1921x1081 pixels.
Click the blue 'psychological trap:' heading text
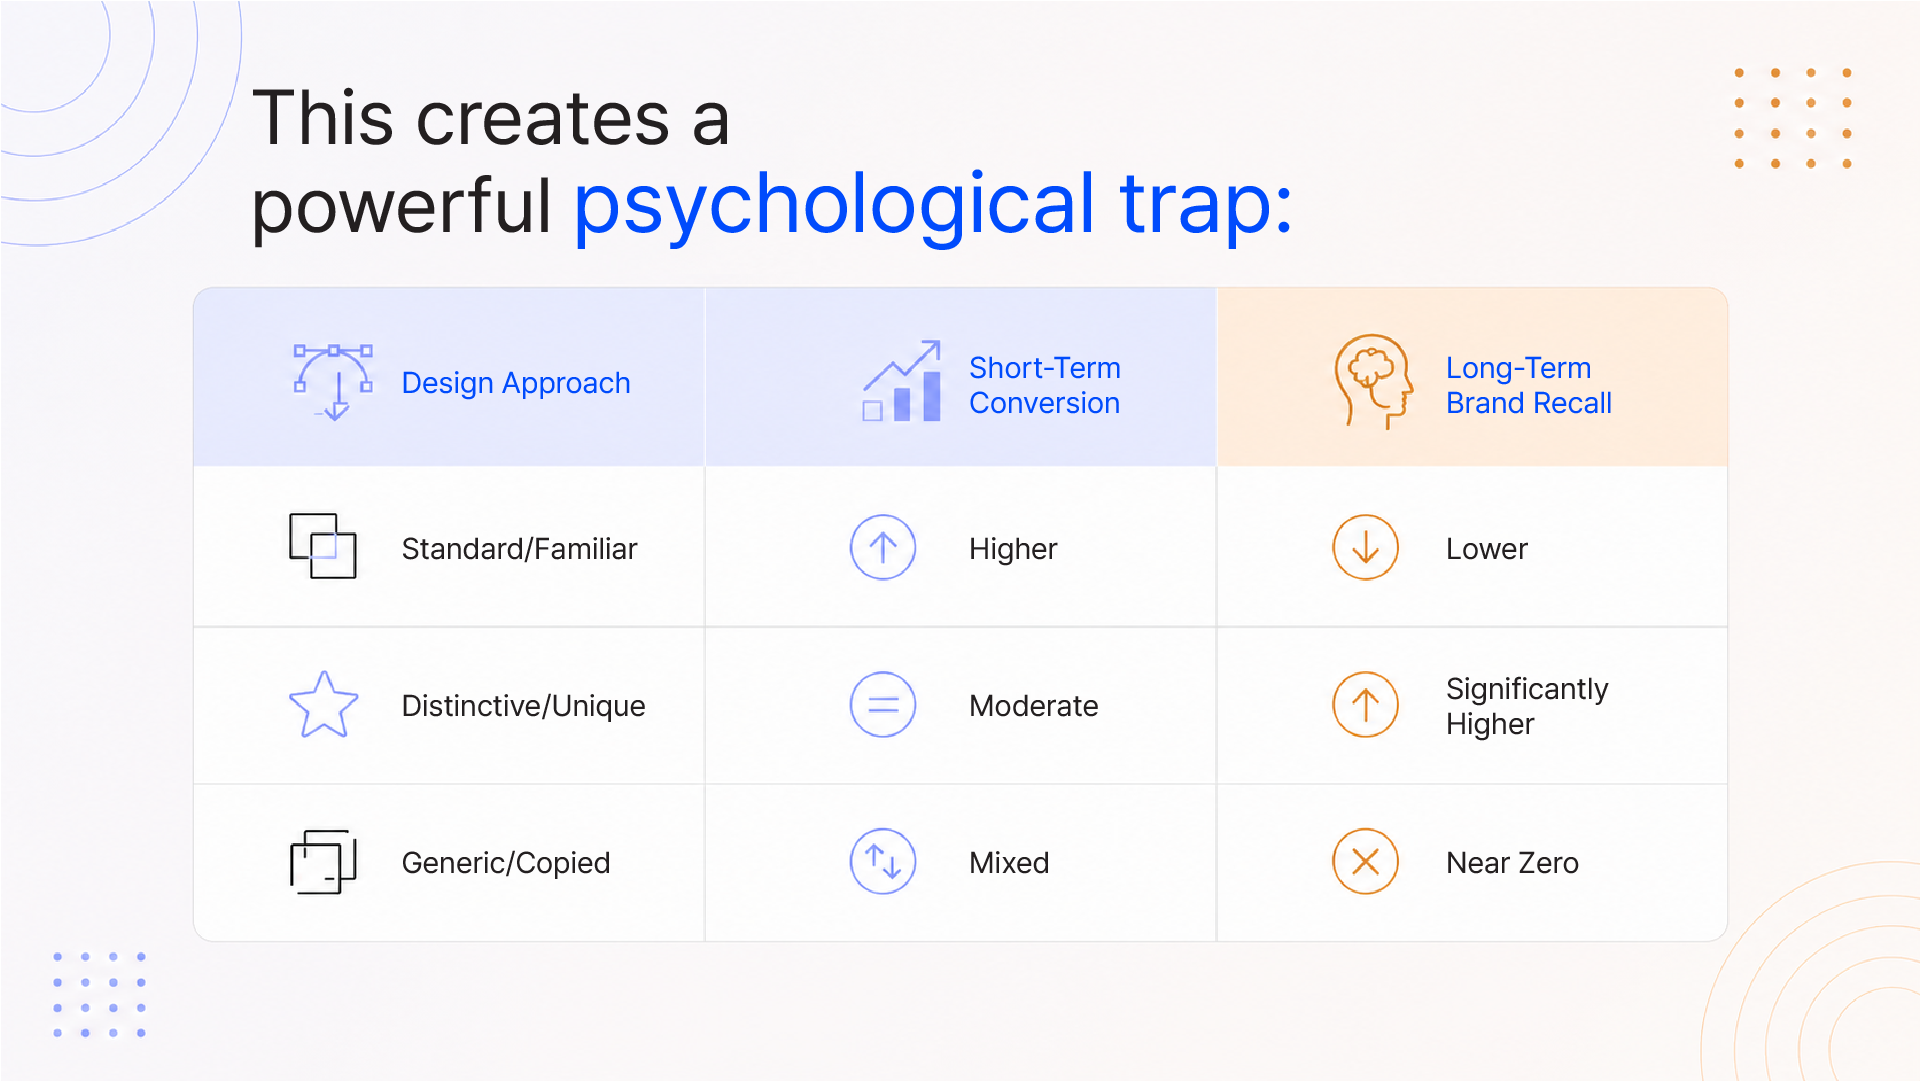click(x=934, y=205)
